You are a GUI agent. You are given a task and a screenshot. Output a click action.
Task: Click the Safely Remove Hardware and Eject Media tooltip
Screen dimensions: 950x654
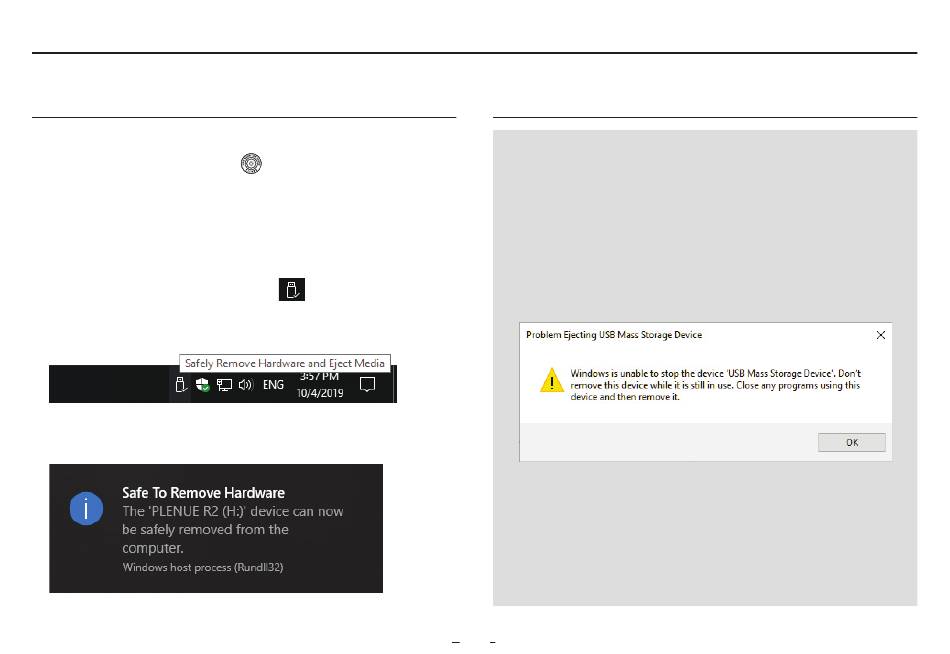coord(285,363)
